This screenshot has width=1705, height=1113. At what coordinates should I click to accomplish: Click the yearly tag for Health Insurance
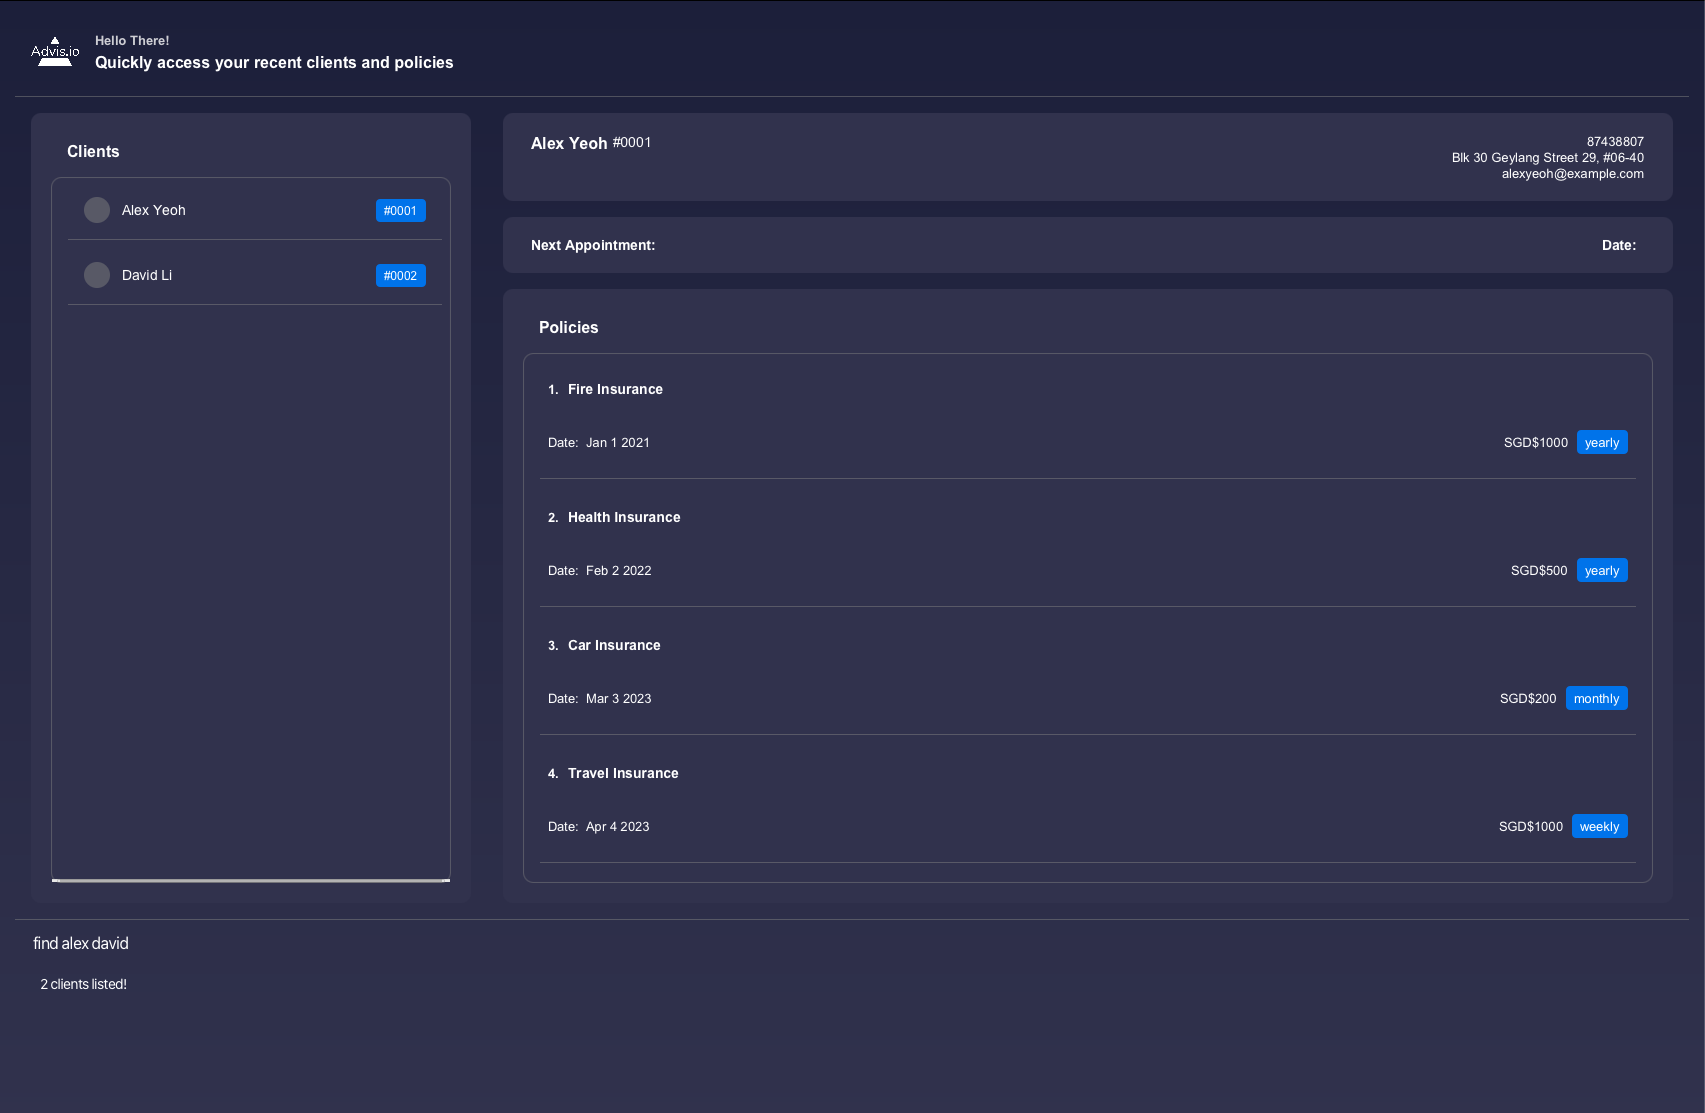pyautogui.click(x=1602, y=570)
